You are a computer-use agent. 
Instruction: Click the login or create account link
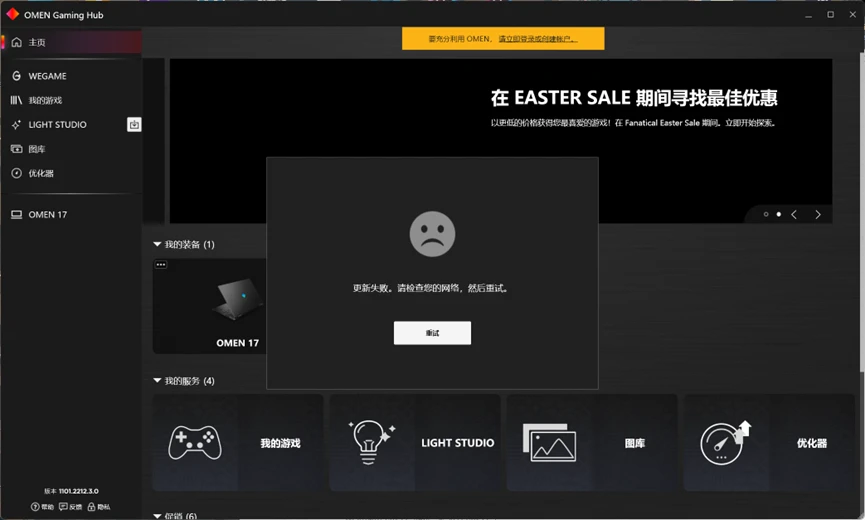click(538, 39)
